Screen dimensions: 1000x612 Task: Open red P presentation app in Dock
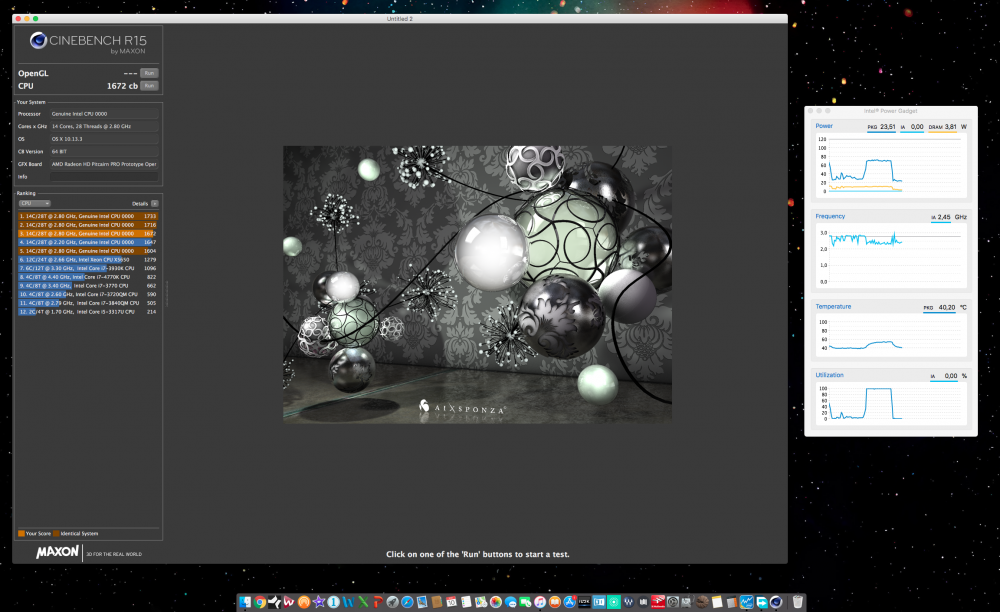[x=378, y=602]
